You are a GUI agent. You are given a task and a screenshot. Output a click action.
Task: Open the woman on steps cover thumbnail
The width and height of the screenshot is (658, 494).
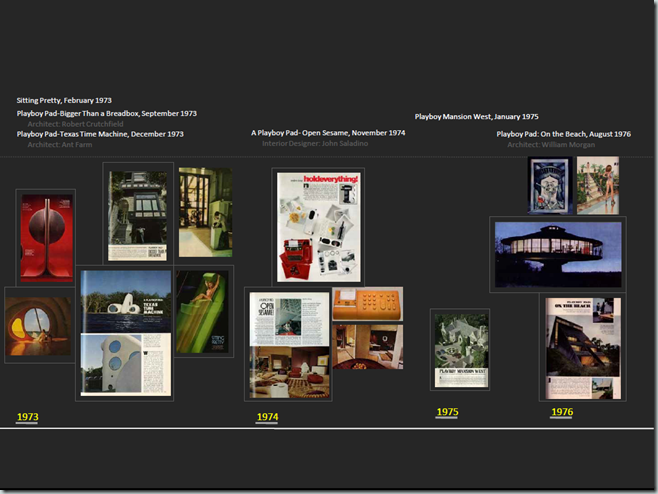click(598, 186)
